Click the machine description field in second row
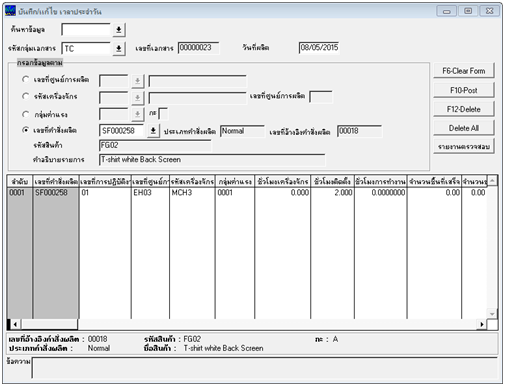 pos(197,98)
